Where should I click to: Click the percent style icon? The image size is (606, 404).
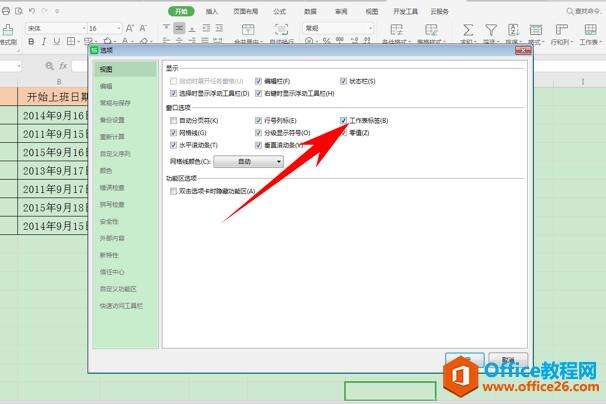(327, 41)
